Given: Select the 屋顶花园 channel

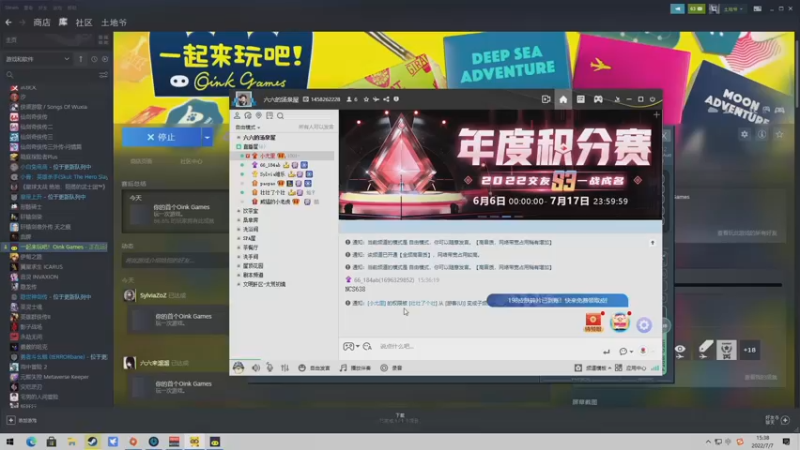Looking at the screenshot, I should [x=253, y=266].
